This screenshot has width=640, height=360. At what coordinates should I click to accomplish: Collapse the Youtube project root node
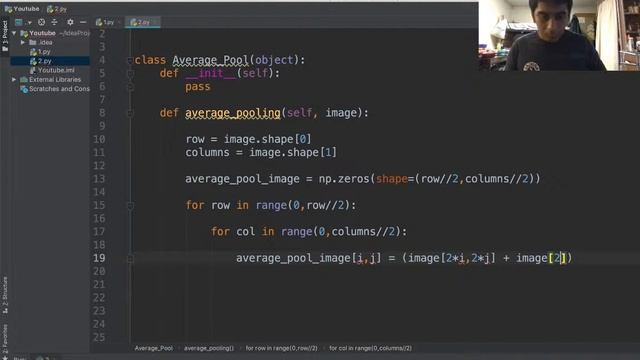14,33
